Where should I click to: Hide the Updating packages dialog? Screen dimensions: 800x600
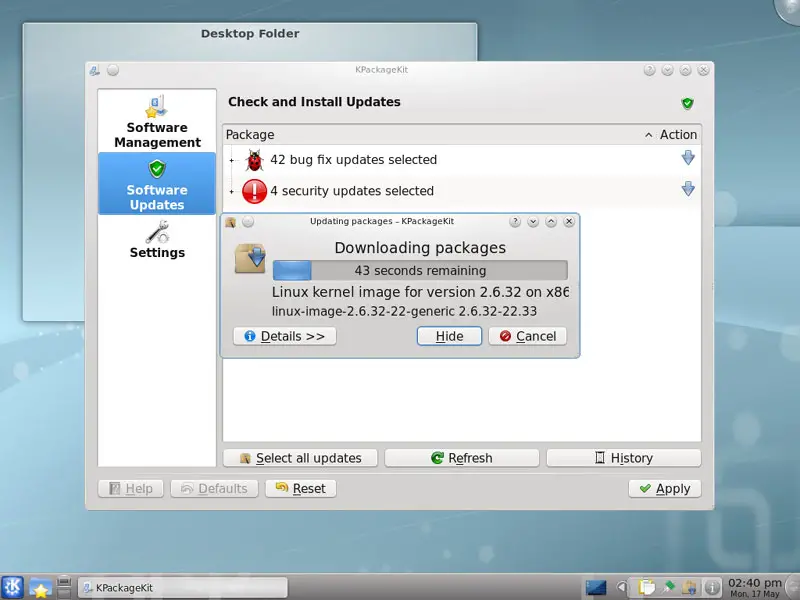[449, 336]
